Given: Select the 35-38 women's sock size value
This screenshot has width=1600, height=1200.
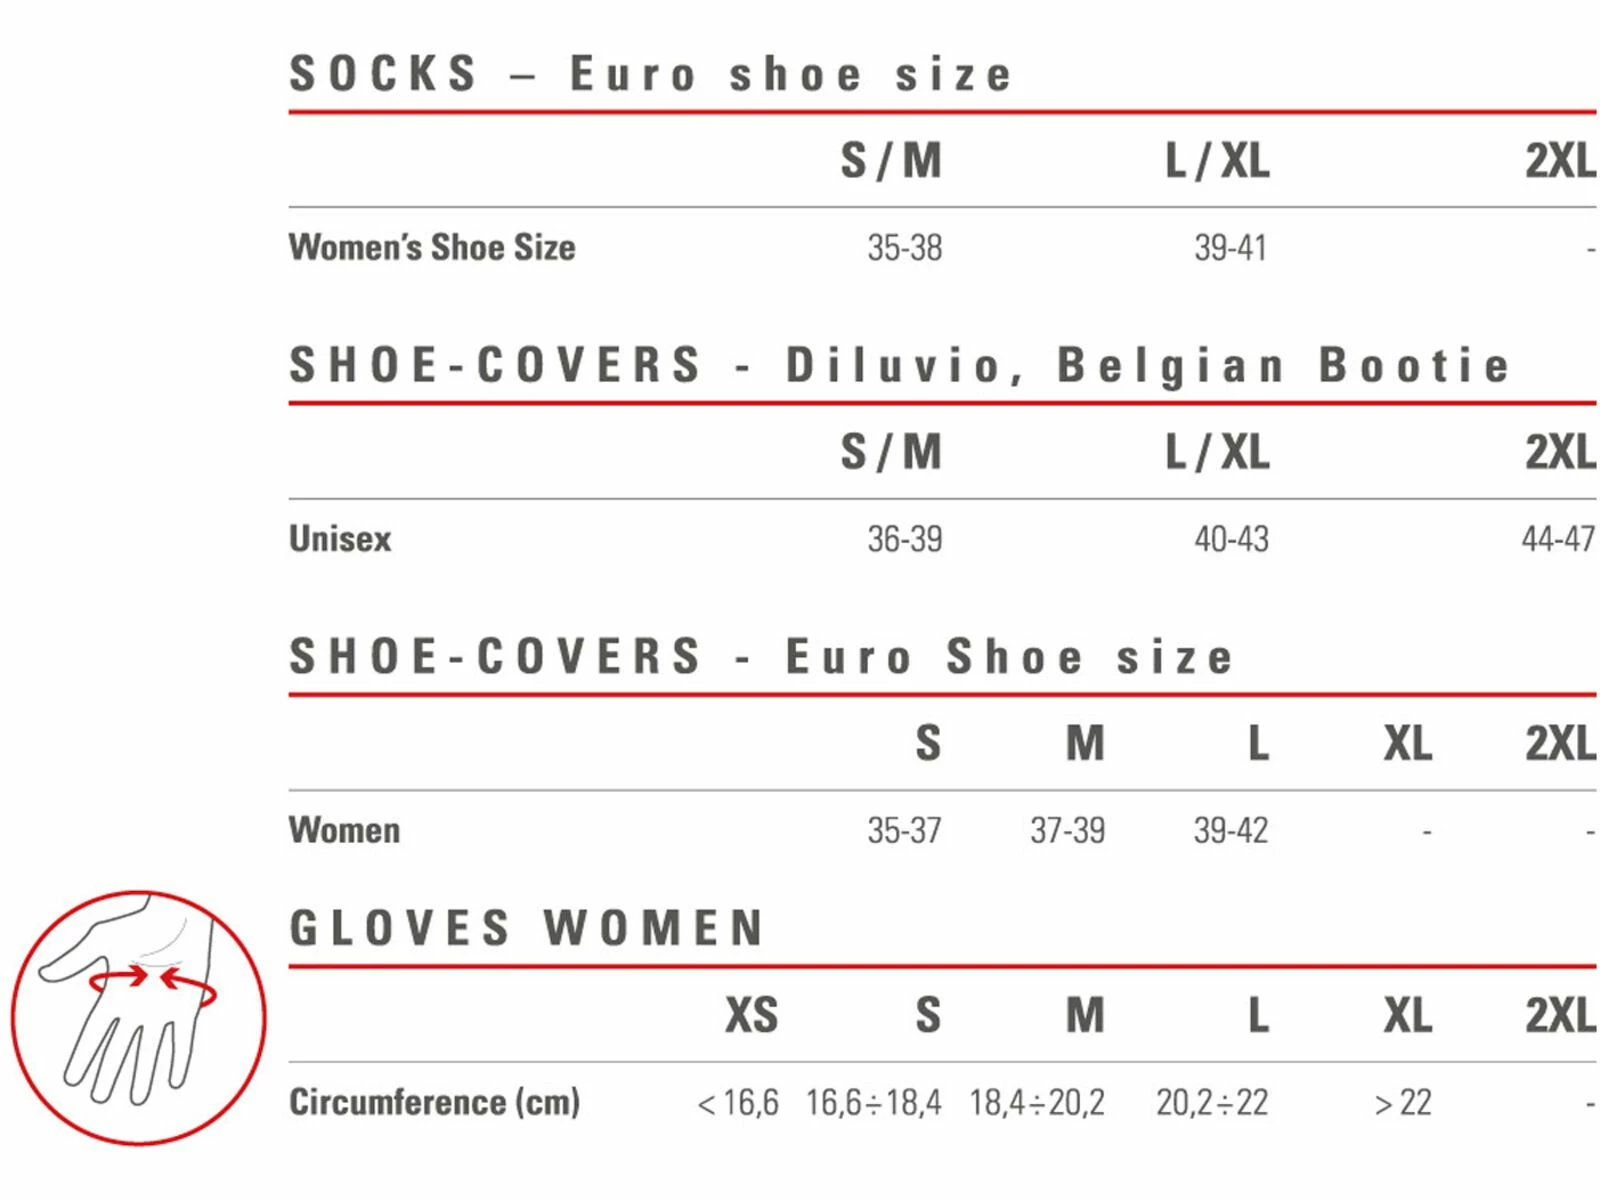Looking at the screenshot, I should 904,248.
